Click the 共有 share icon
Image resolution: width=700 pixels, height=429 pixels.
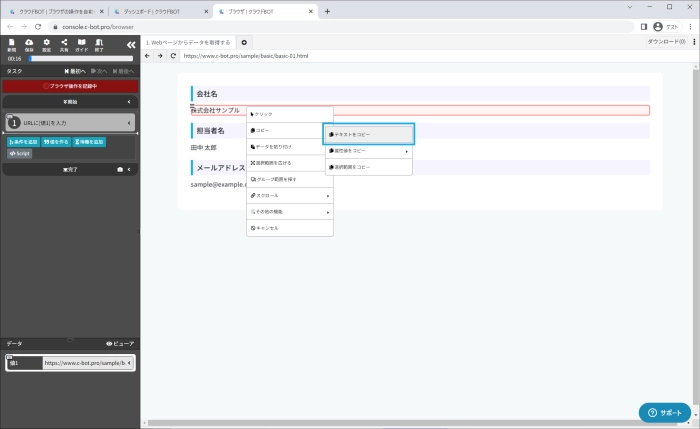tap(64, 44)
